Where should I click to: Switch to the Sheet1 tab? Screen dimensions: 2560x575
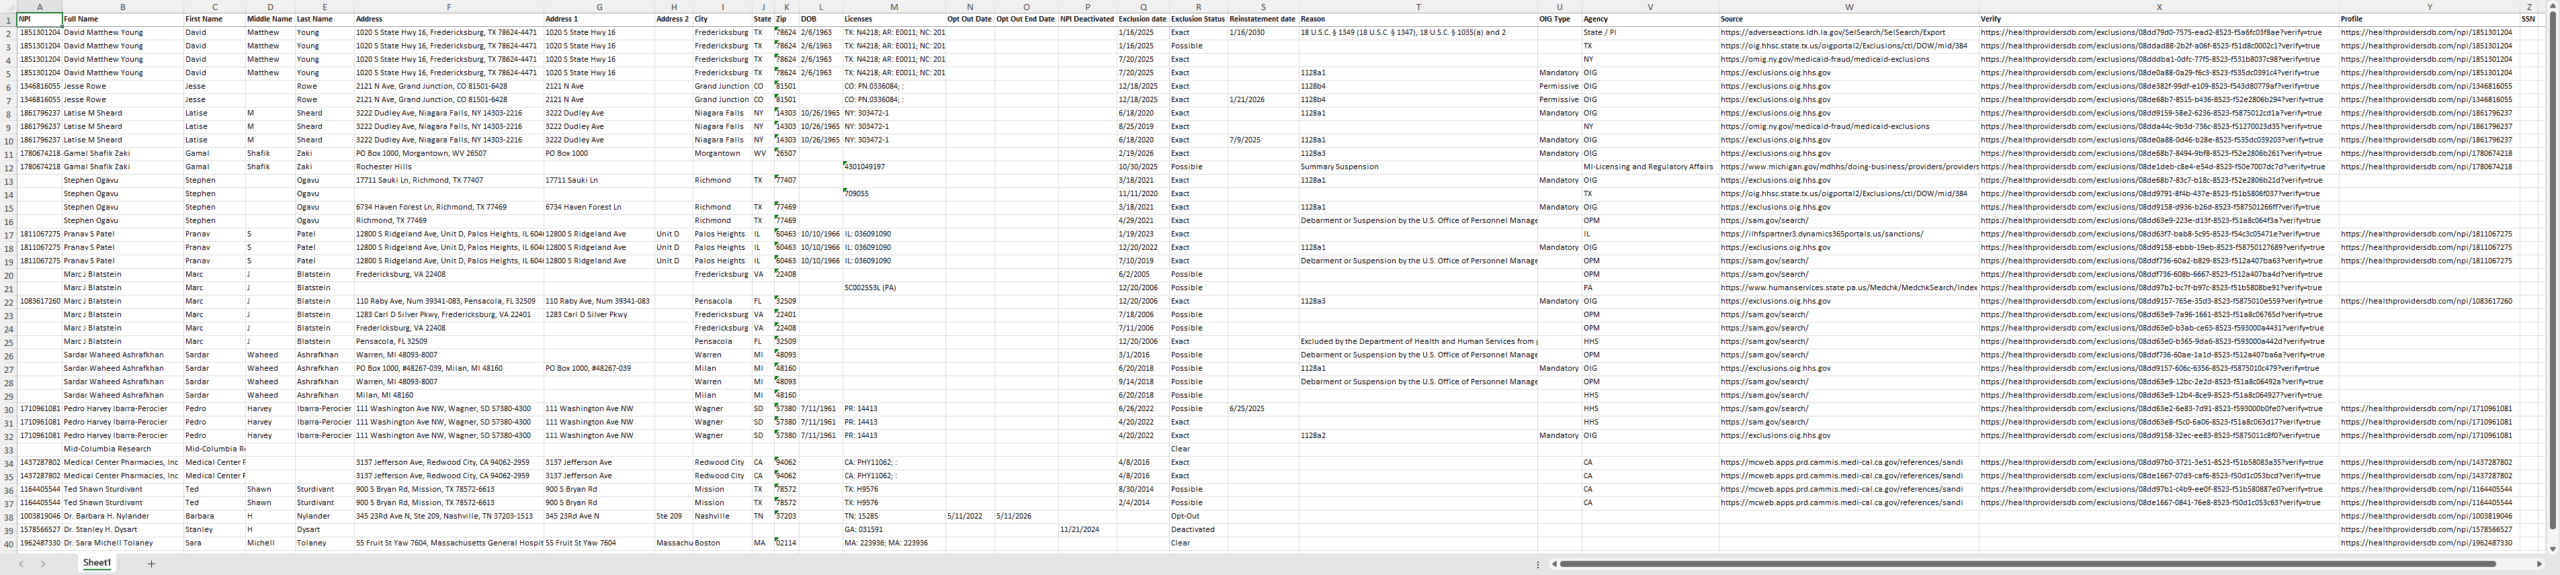tap(97, 564)
